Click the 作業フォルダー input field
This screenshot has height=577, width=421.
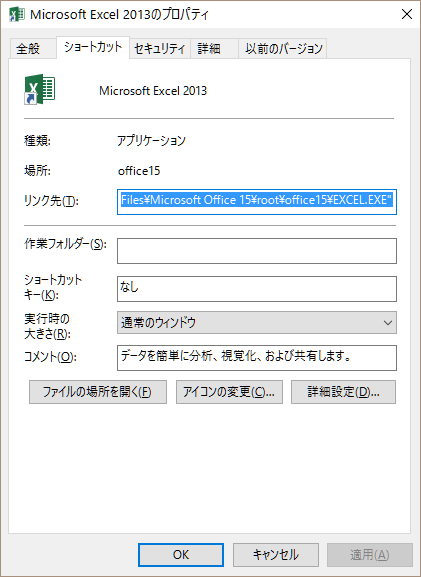257,251
